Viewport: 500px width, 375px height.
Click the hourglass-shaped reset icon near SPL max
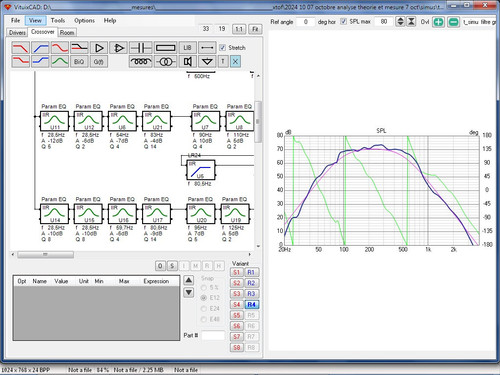[x=411, y=22]
